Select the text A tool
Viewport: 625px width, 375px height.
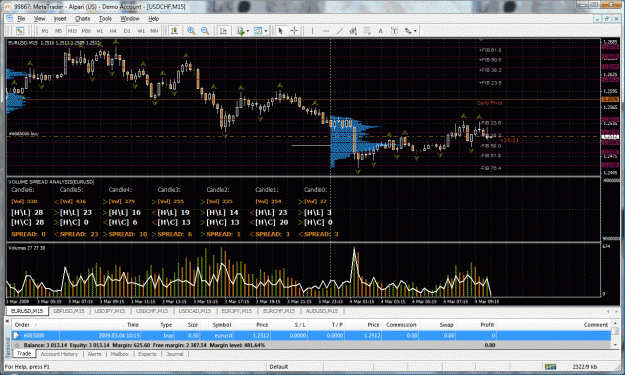[380, 31]
